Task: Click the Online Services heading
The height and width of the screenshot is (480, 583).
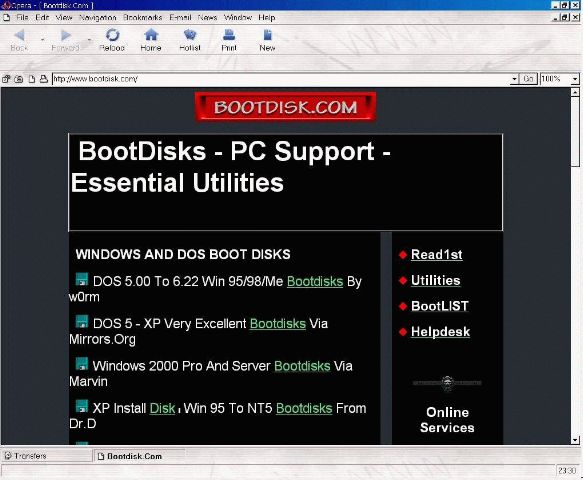Action: (x=447, y=420)
